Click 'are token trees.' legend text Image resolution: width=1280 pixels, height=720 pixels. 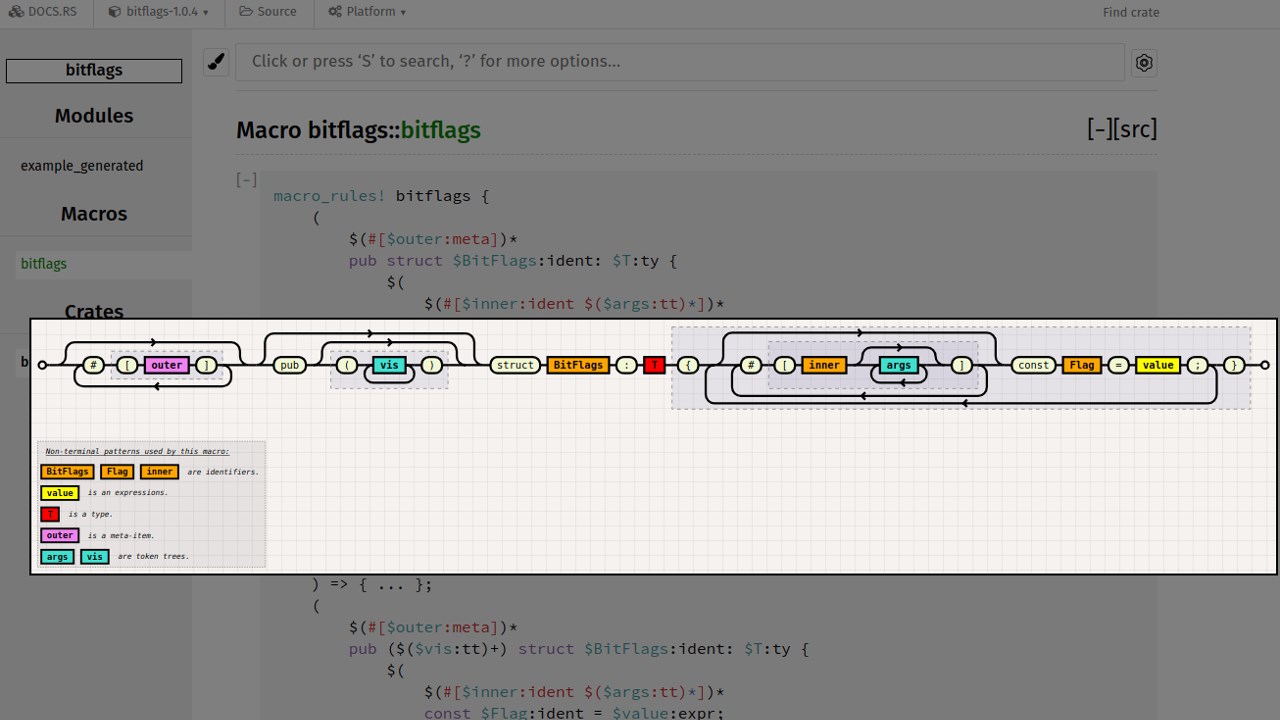(x=153, y=557)
